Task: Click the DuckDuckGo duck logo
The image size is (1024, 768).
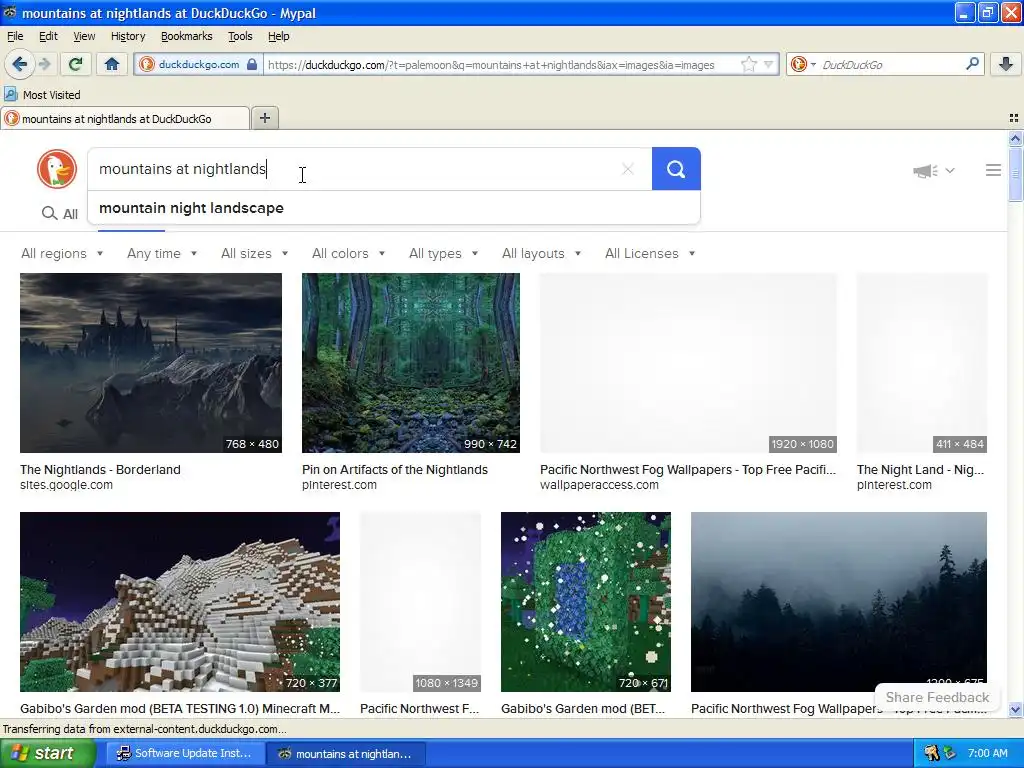Action: (x=57, y=169)
